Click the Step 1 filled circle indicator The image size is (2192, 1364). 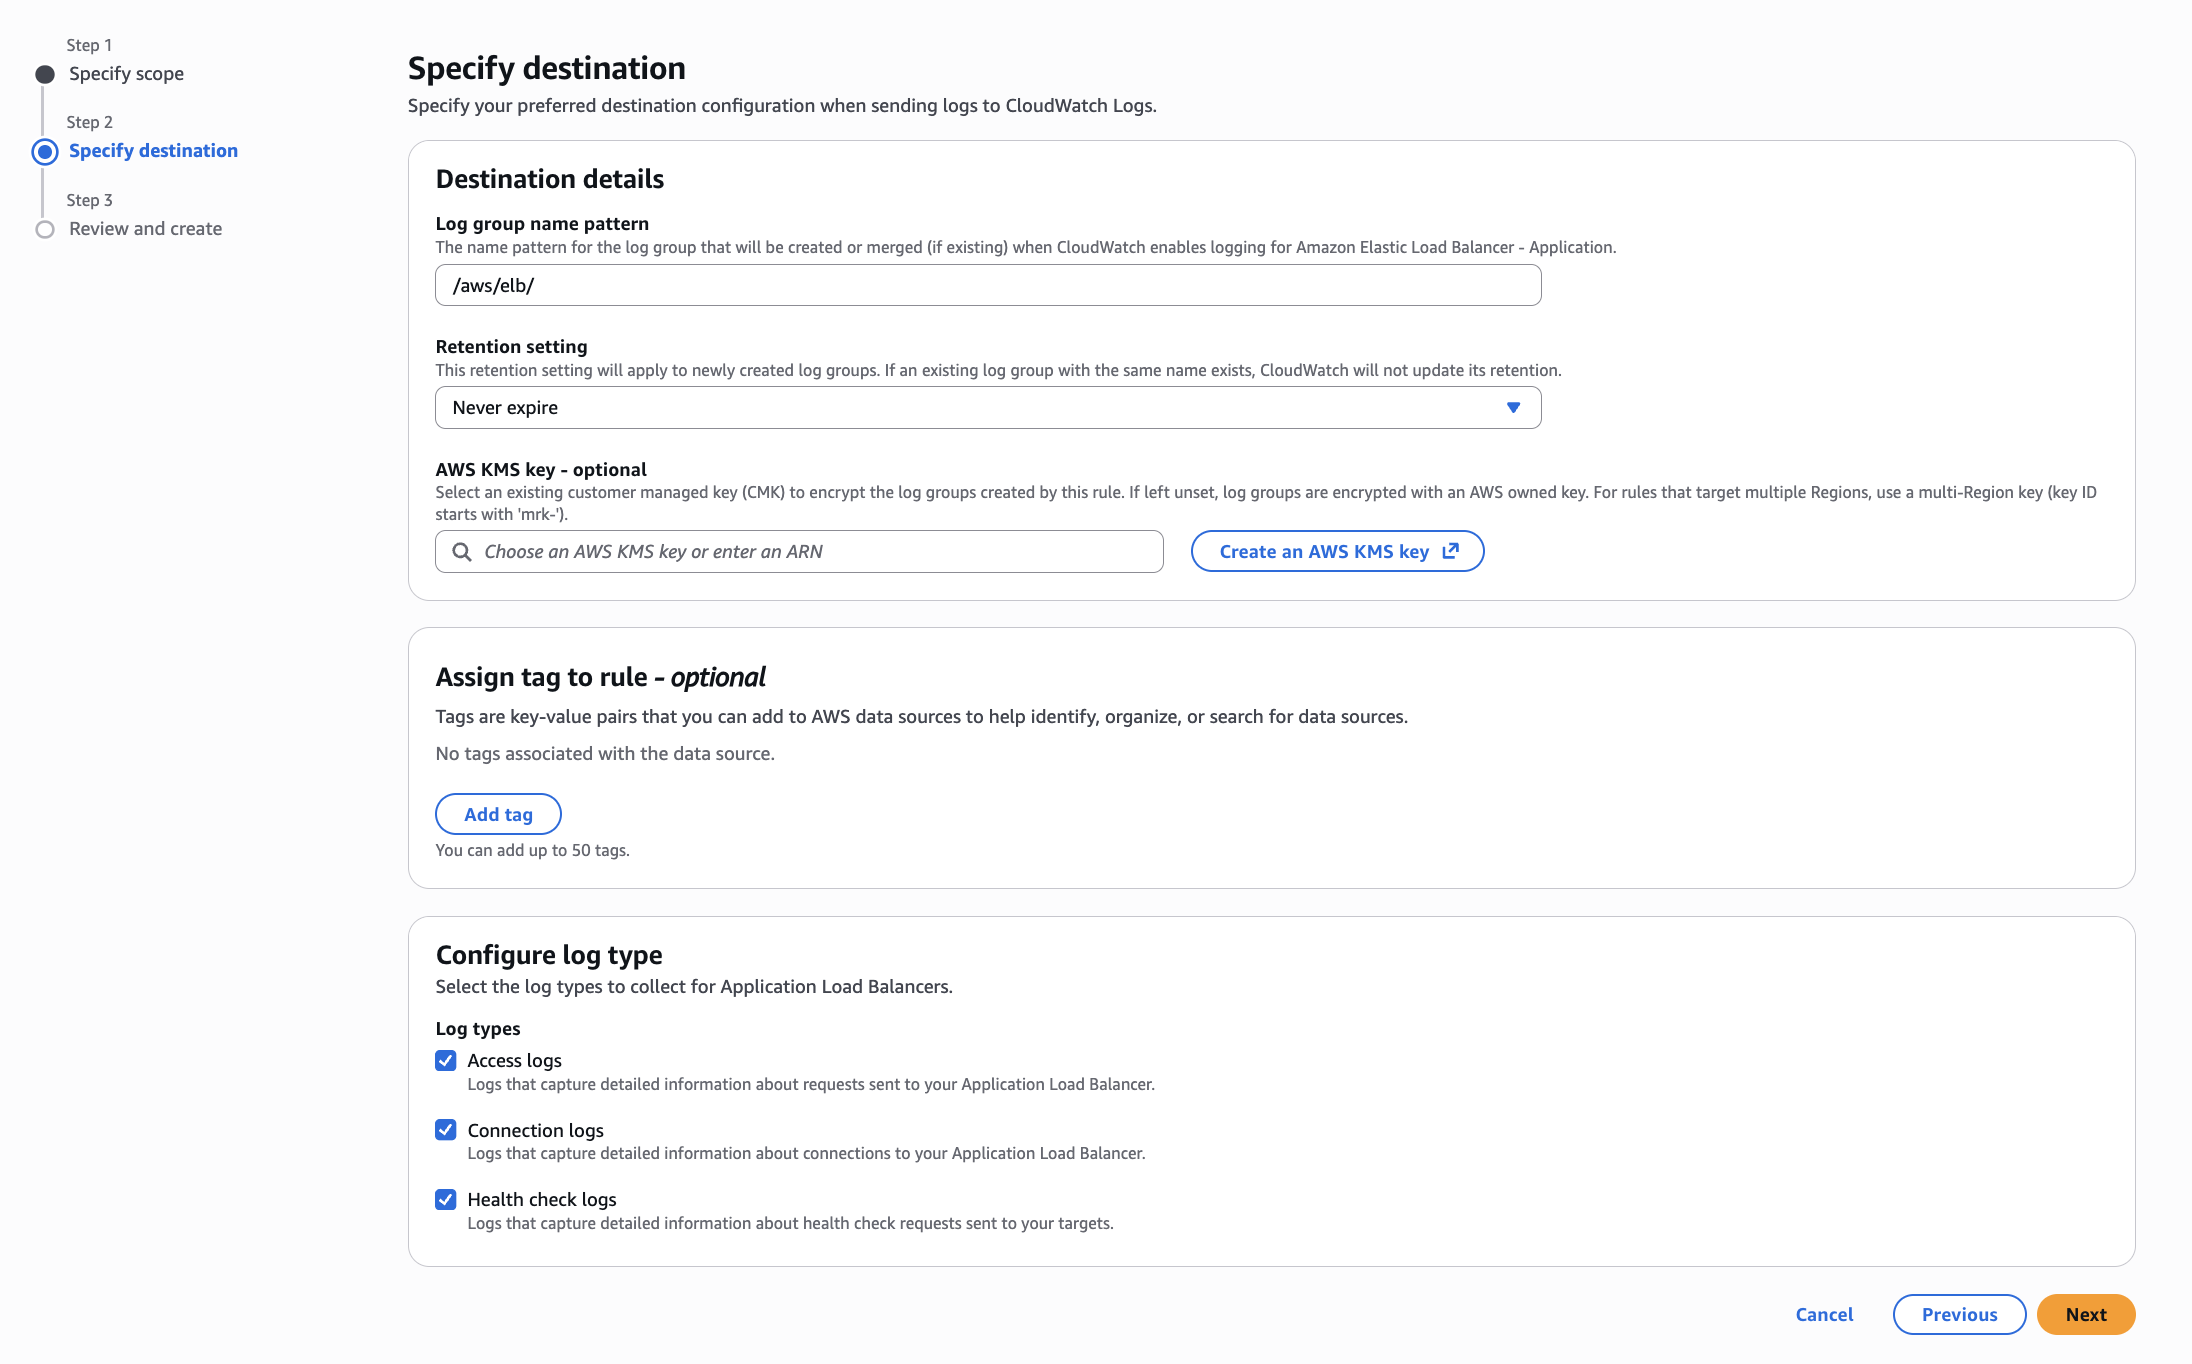(x=45, y=74)
